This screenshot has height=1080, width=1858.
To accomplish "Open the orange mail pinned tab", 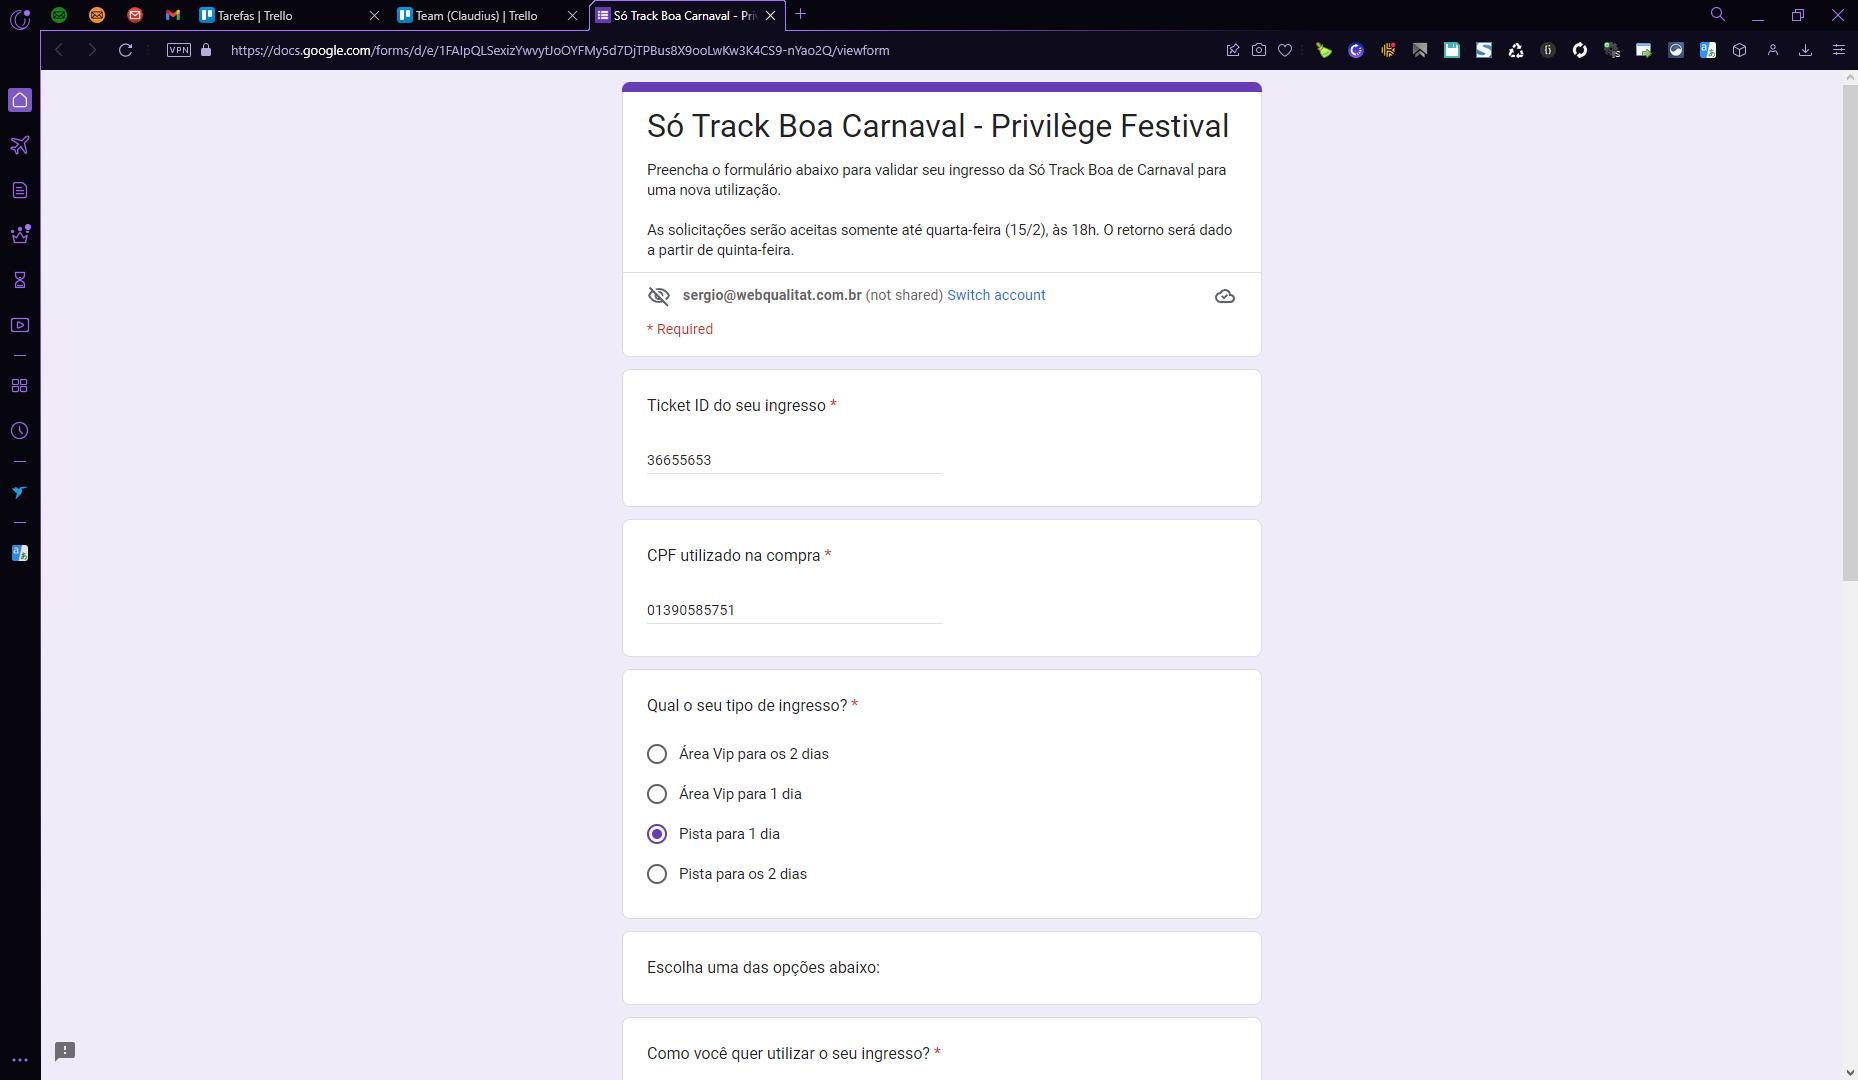I will point(97,15).
